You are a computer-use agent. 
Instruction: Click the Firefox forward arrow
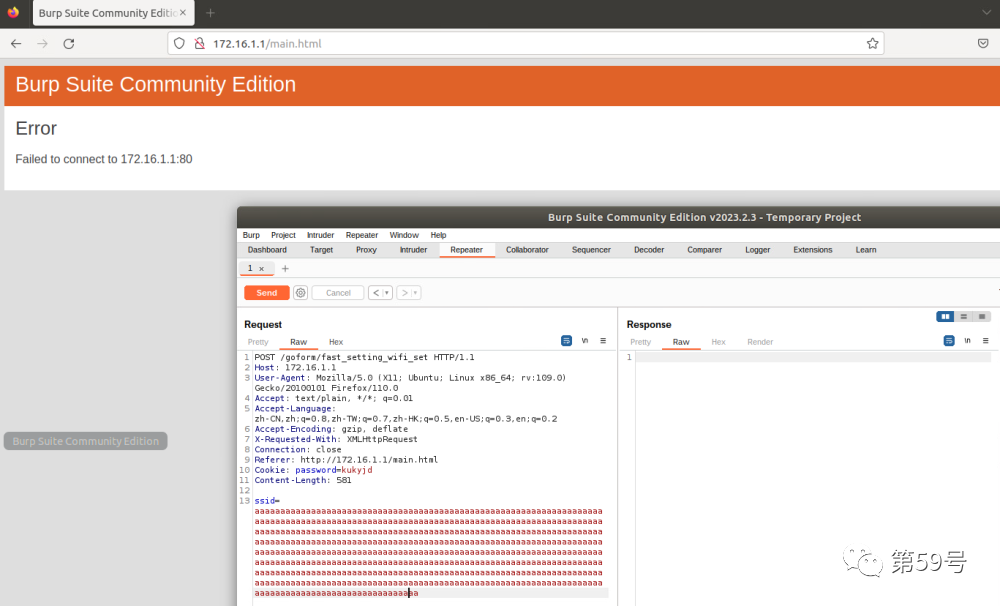click(x=42, y=43)
